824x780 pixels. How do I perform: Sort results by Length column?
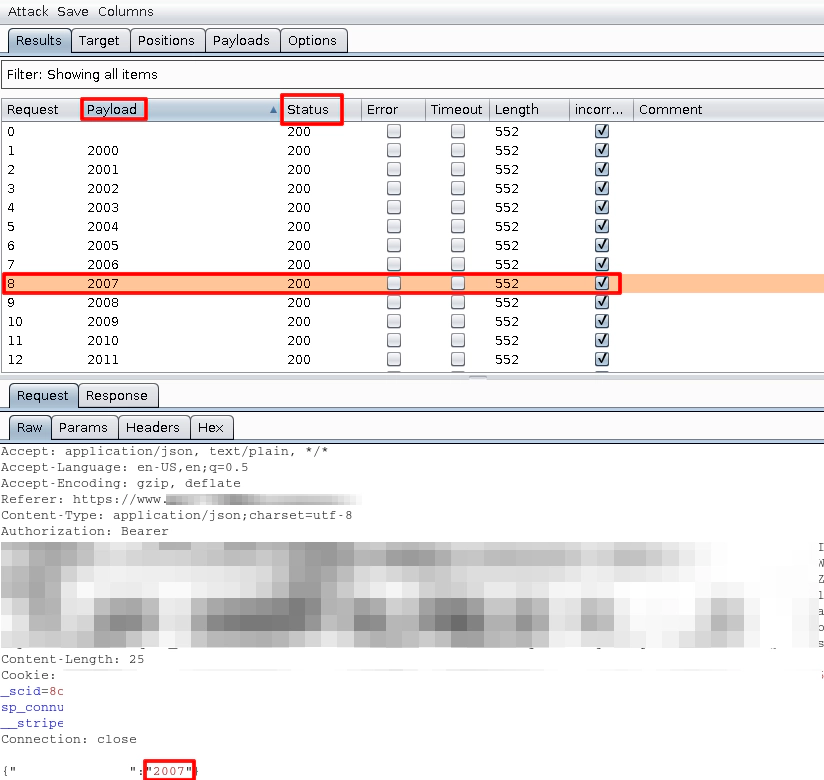(516, 110)
